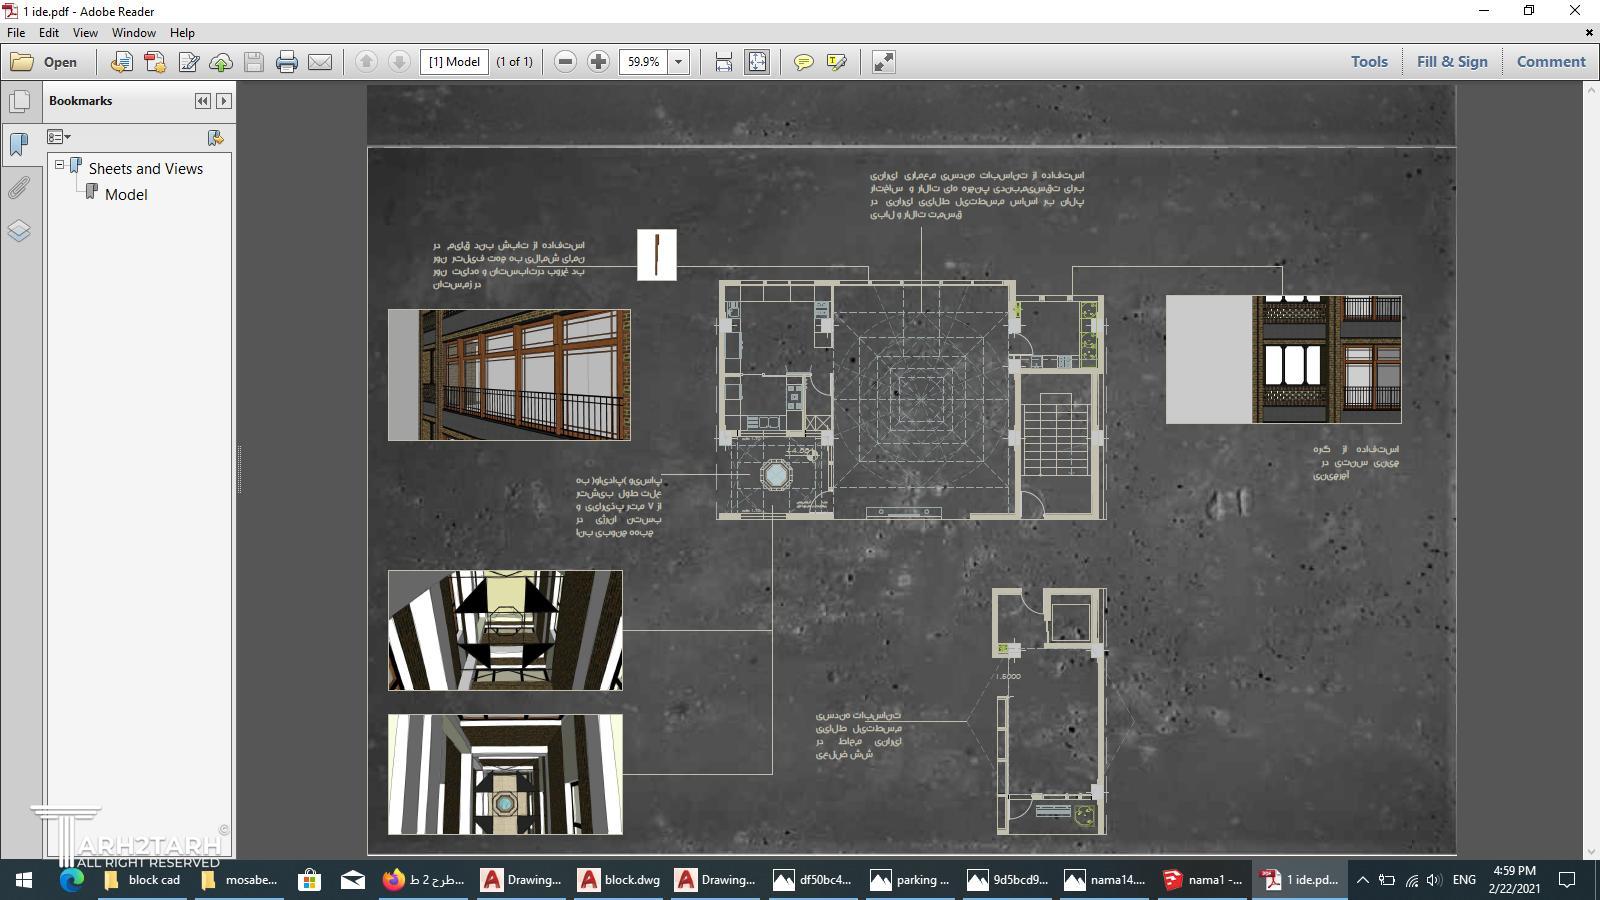Open the Attachments paperclip panel

(x=19, y=187)
